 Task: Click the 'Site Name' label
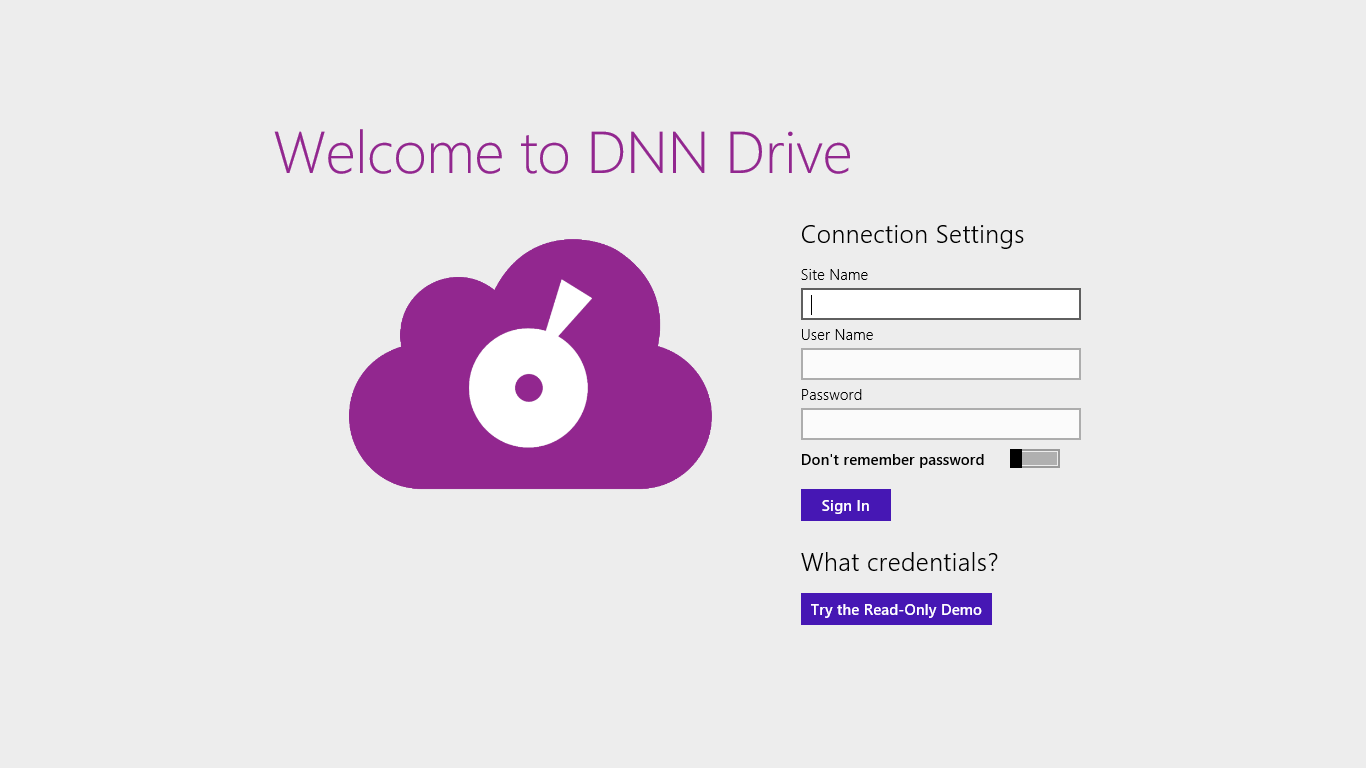coord(835,275)
